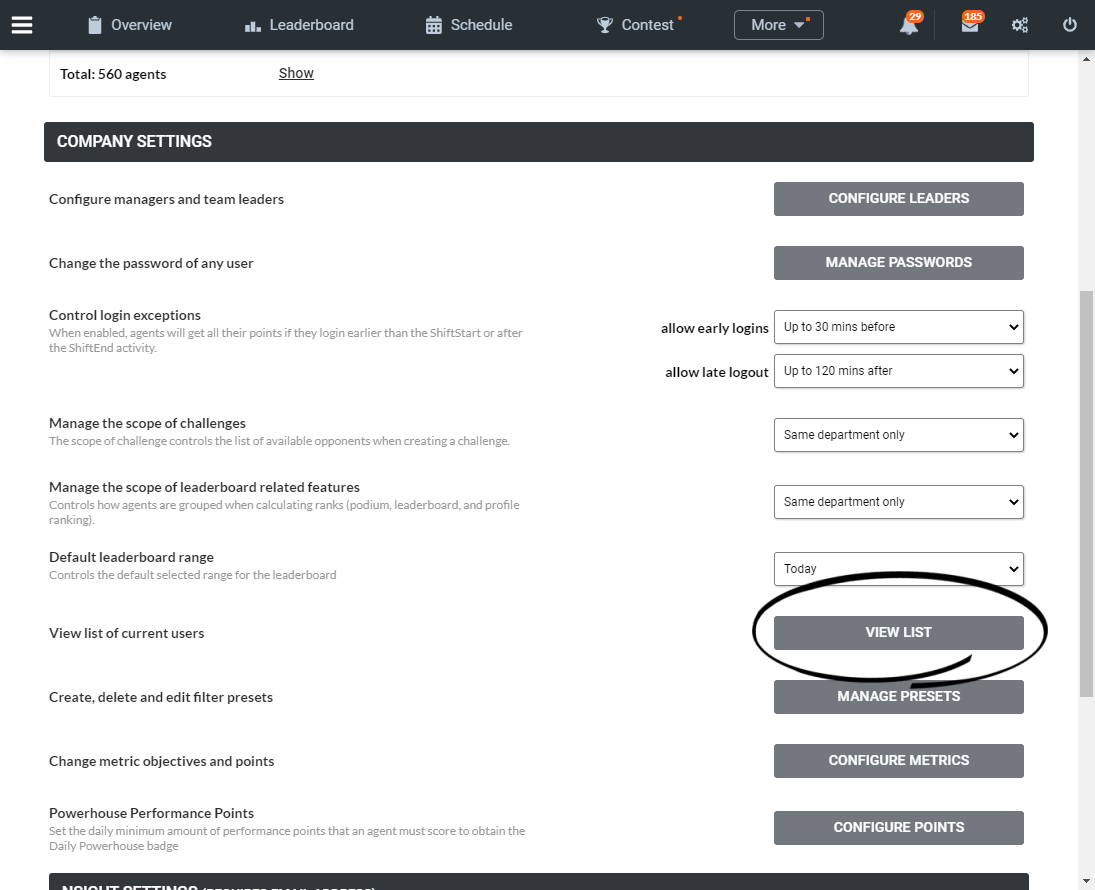This screenshot has width=1095, height=890.
Task: Open the allow late logout dropdown
Action: pos(899,371)
